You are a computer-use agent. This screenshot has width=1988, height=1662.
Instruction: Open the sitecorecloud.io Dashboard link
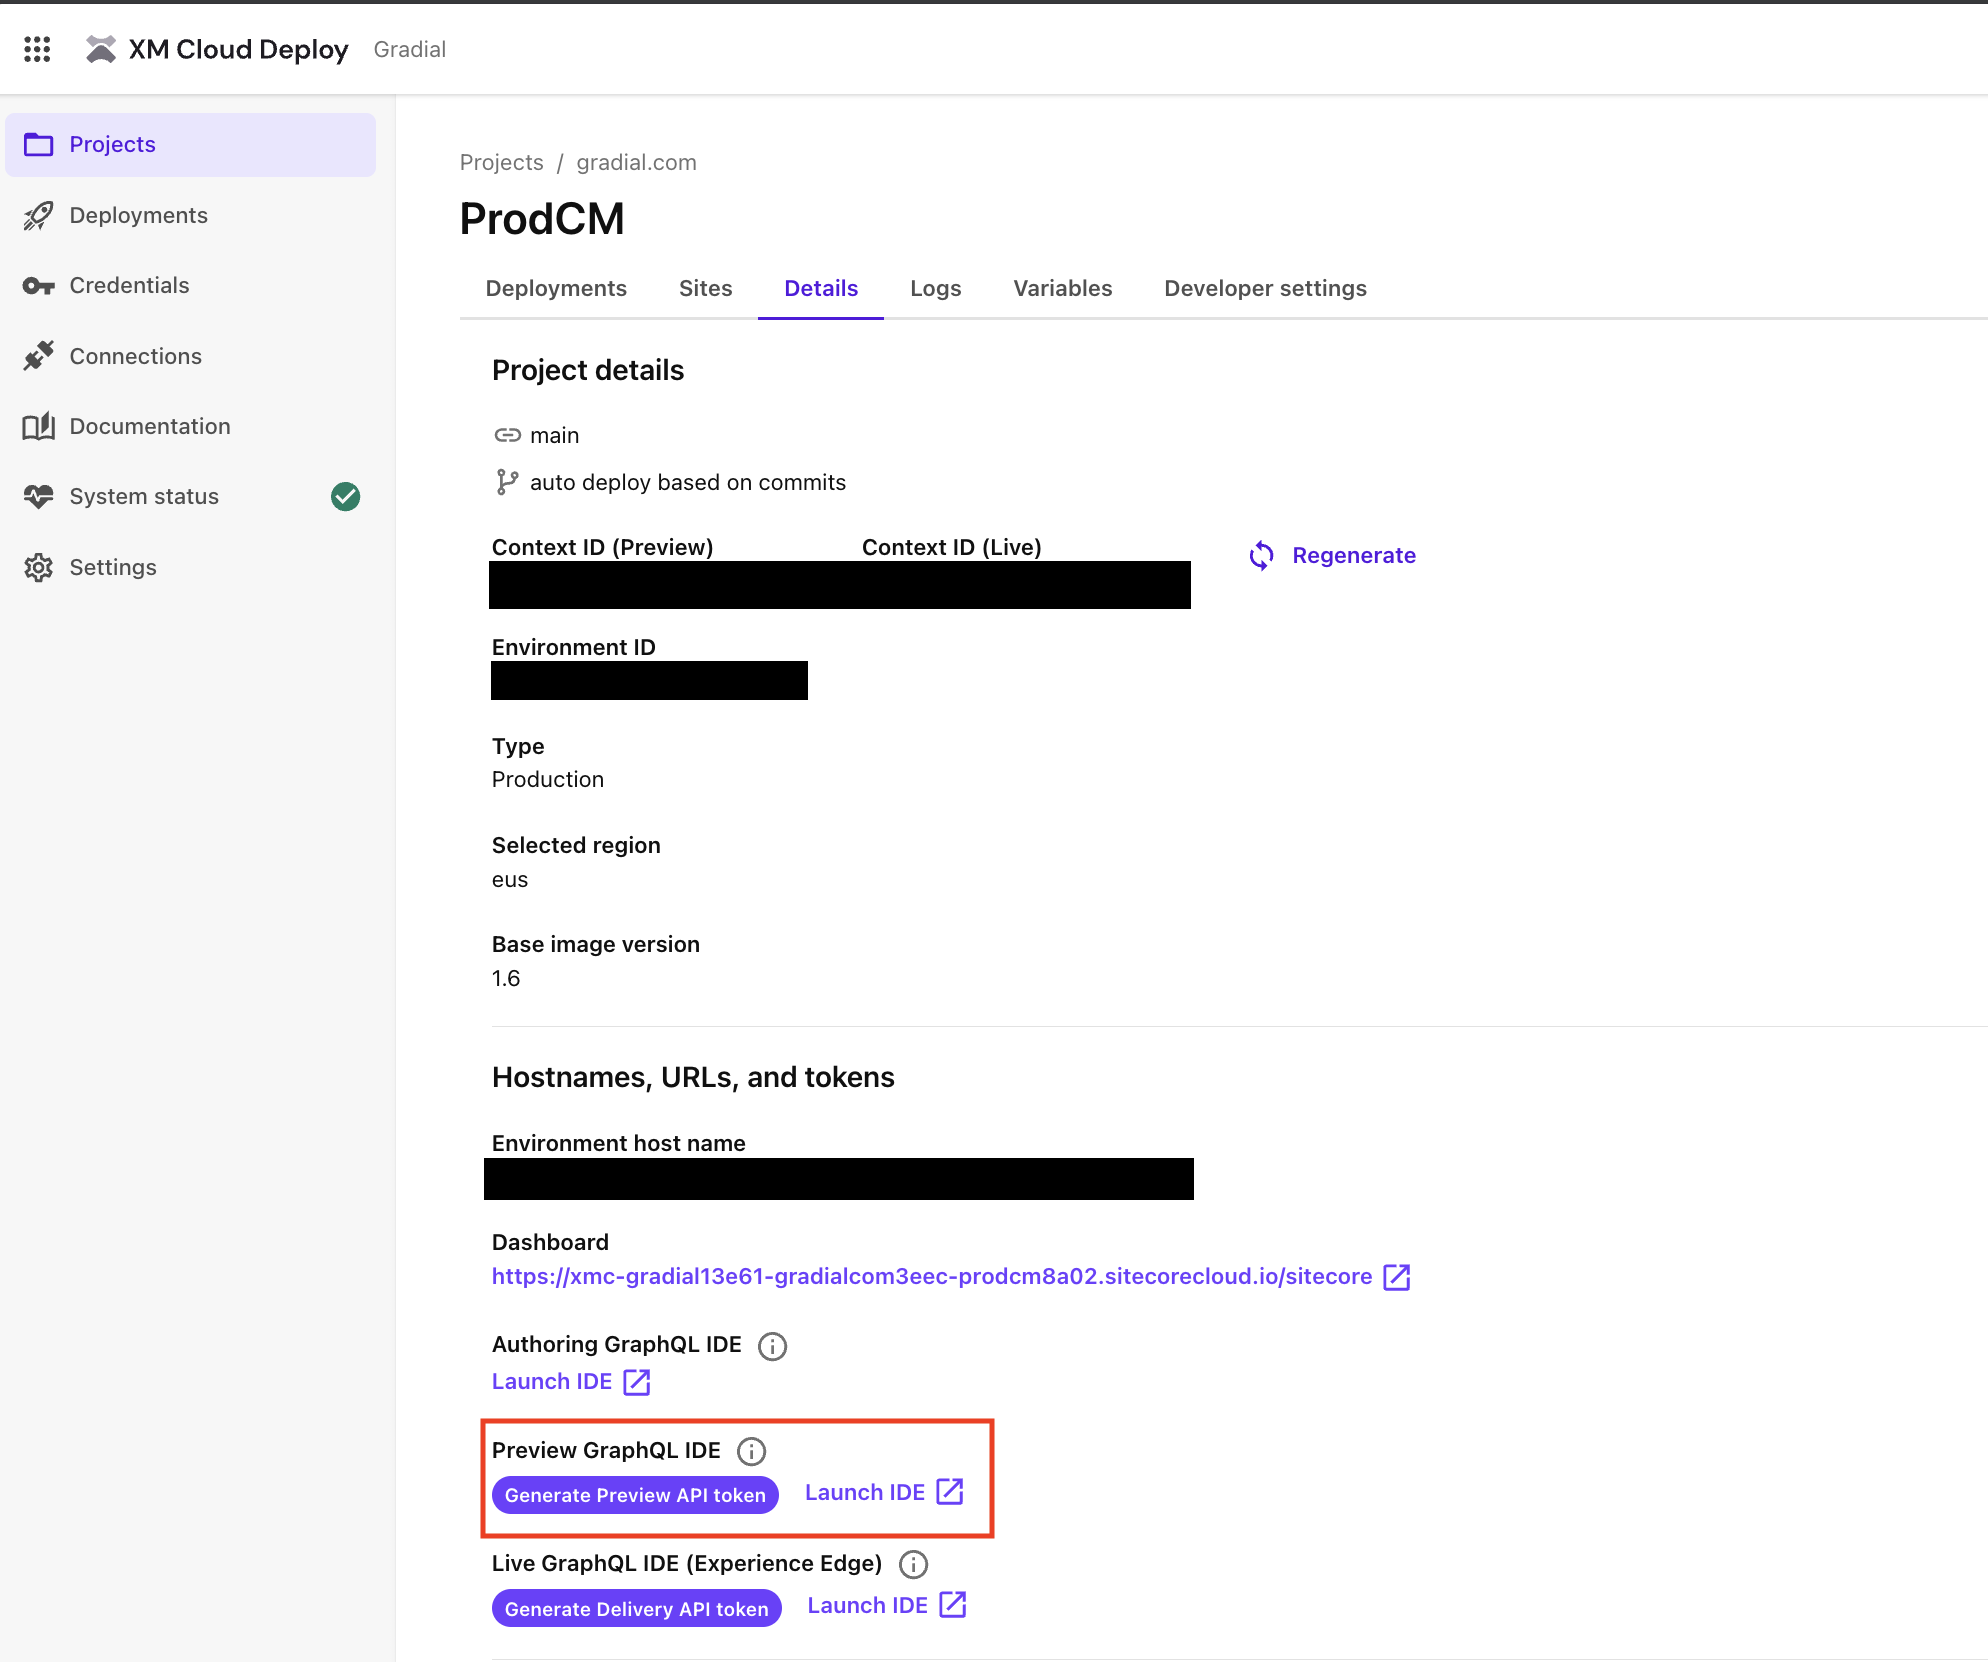931,1277
